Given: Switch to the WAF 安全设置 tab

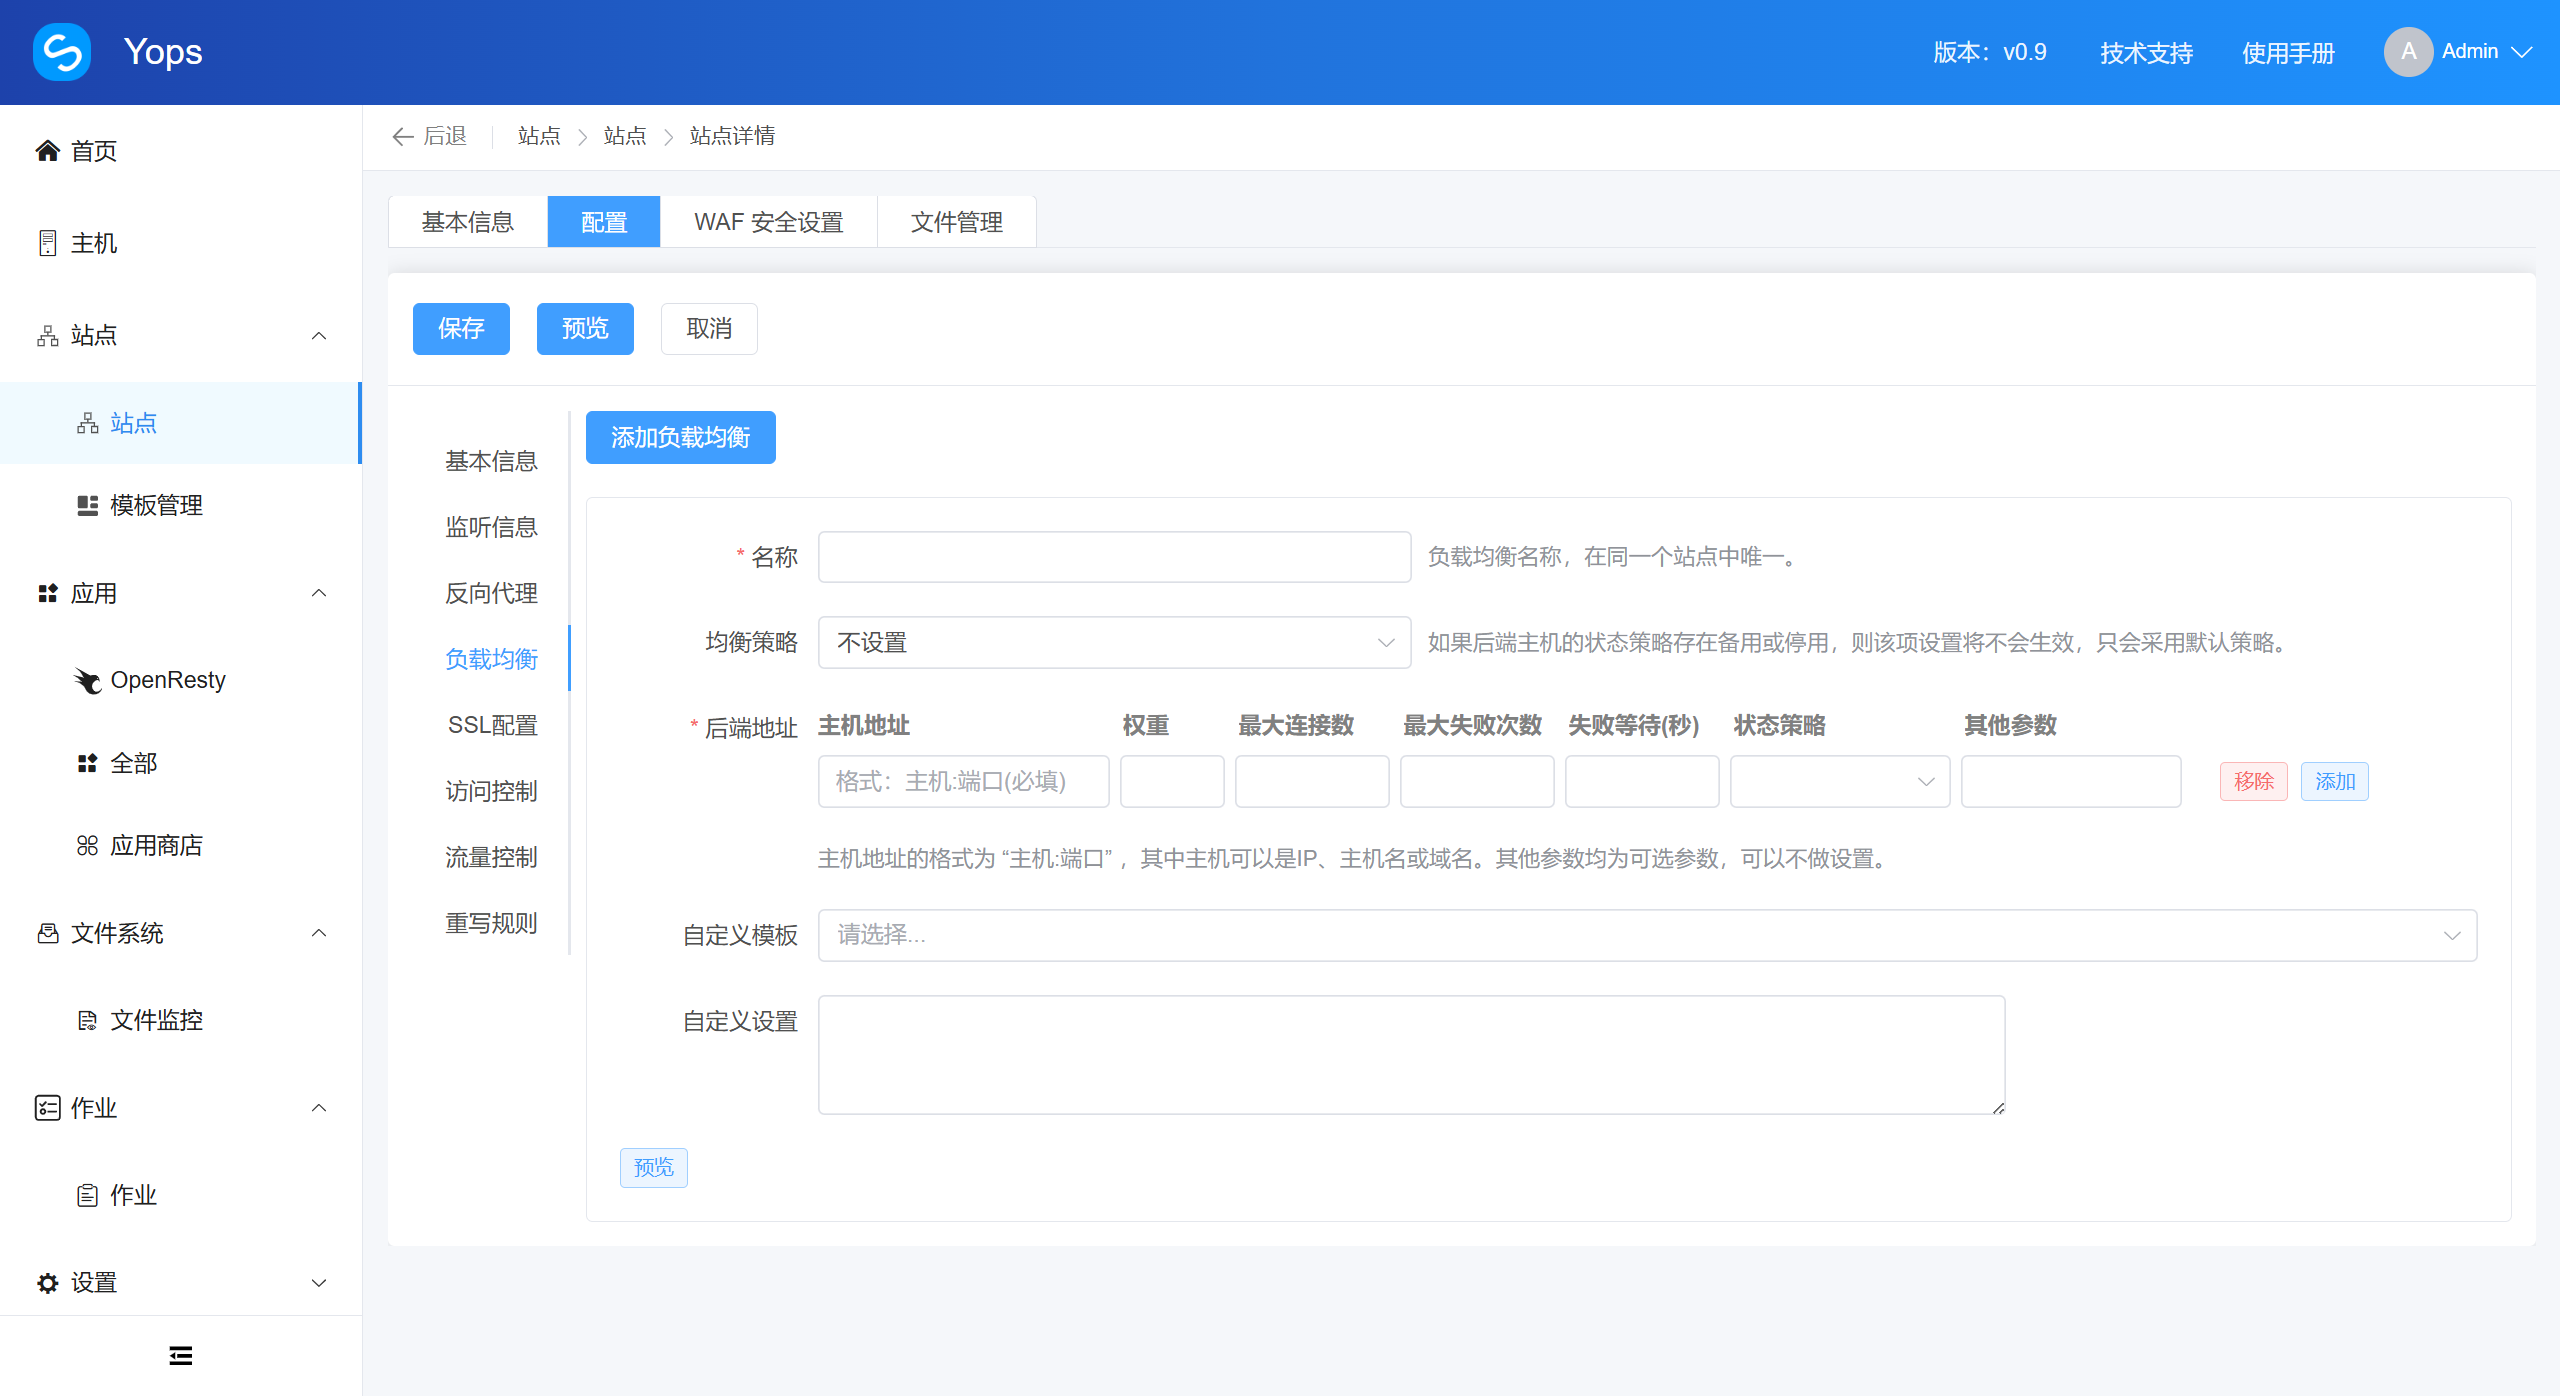Looking at the screenshot, I should coord(768,222).
